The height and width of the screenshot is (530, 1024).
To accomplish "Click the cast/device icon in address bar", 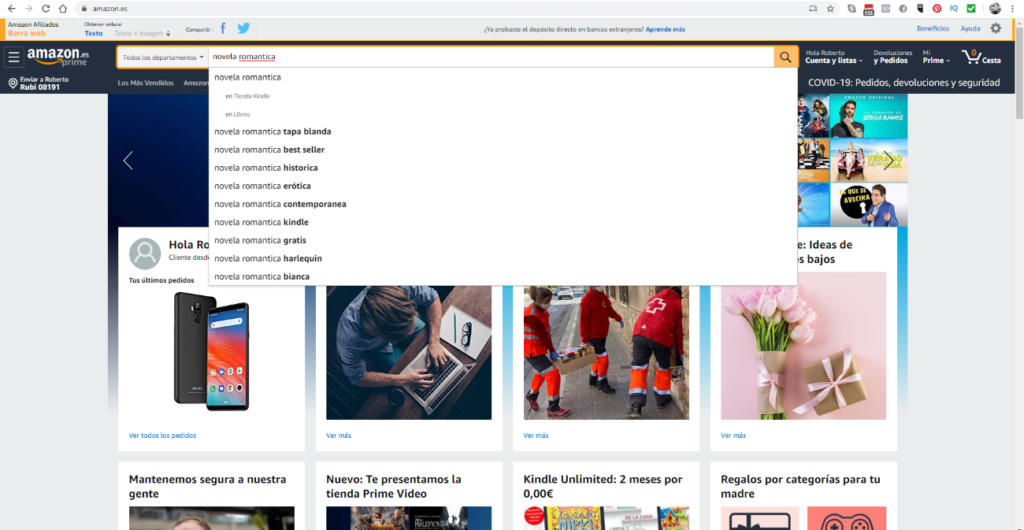I will coord(813,8).
